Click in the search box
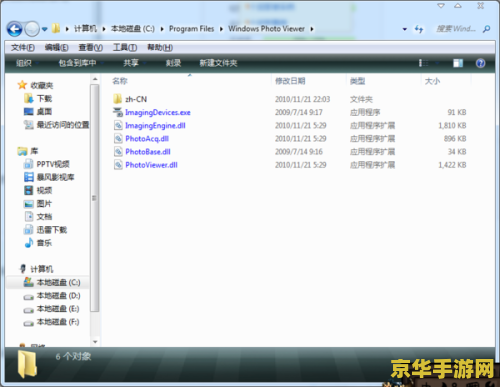Viewport: 500px width, 387px height. 456,29
